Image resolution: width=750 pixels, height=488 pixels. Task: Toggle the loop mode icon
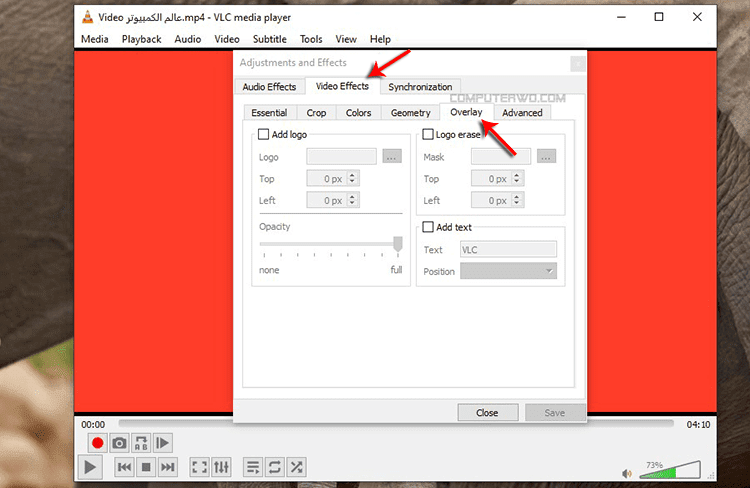pos(275,467)
